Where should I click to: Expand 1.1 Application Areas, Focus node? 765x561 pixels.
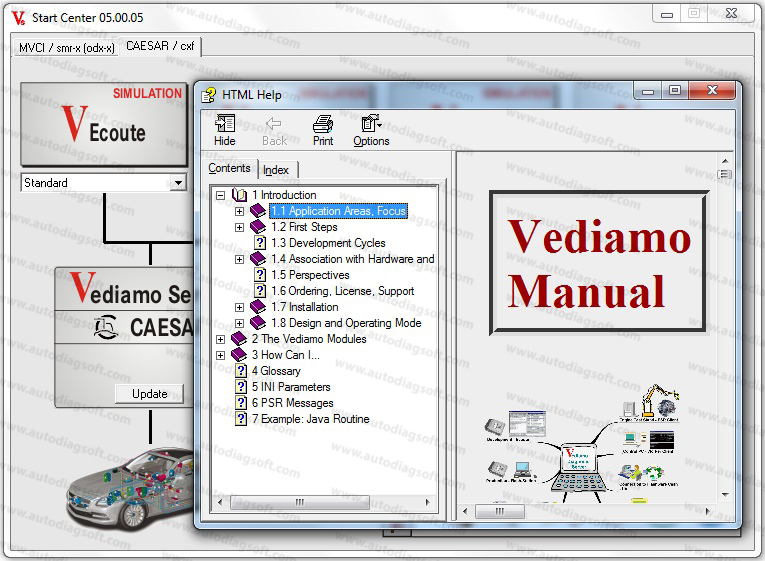point(240,212)
